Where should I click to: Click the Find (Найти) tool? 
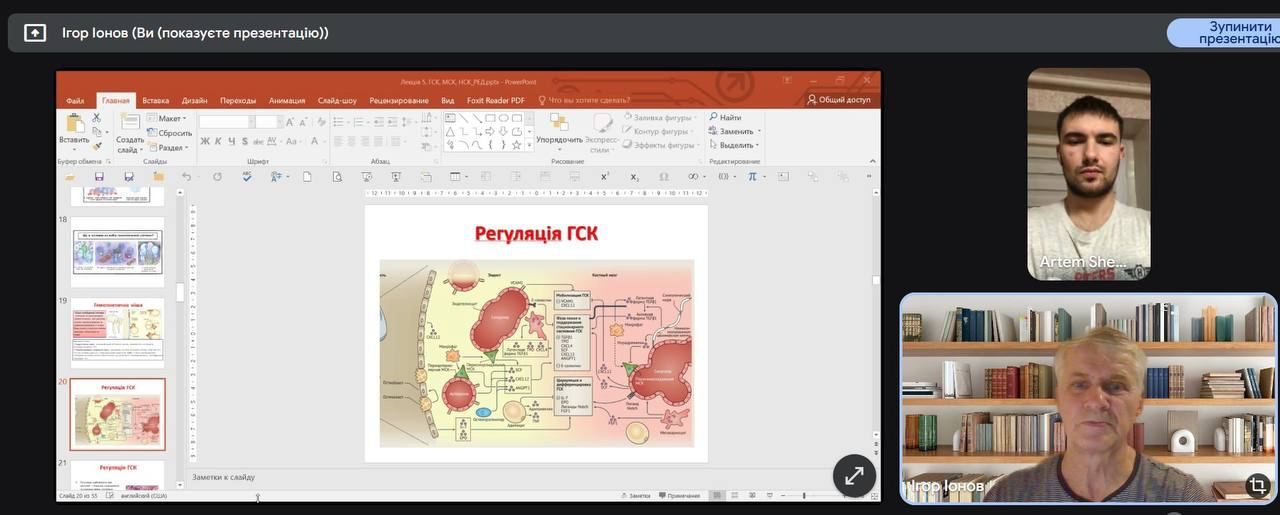coord(725,117)
